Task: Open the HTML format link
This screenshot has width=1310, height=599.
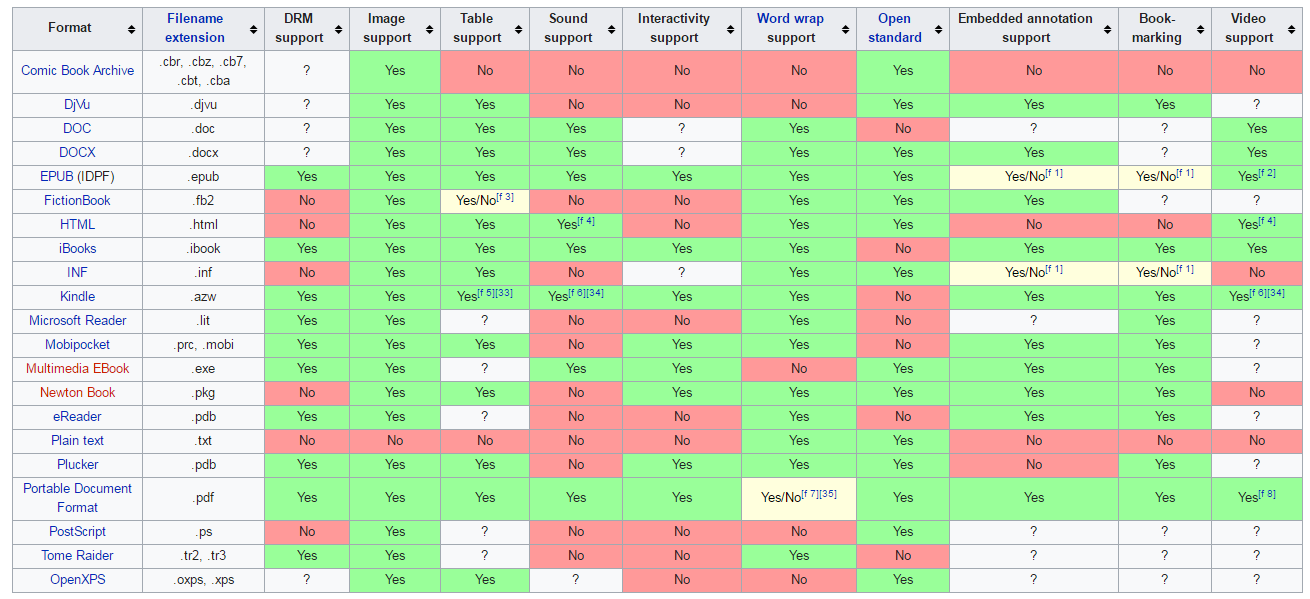Action: point(77,225)
